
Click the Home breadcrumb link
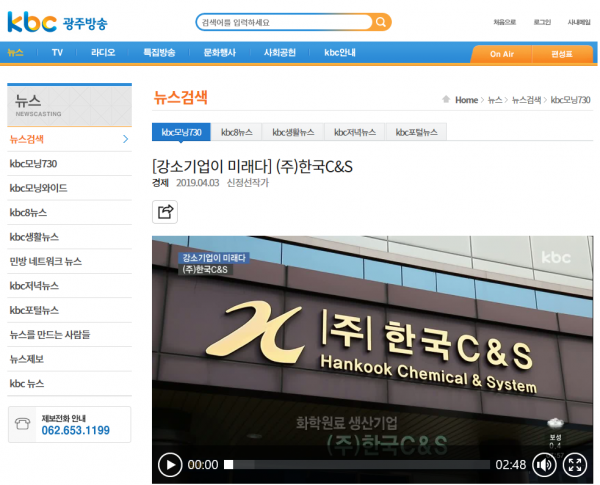(466, 100)
